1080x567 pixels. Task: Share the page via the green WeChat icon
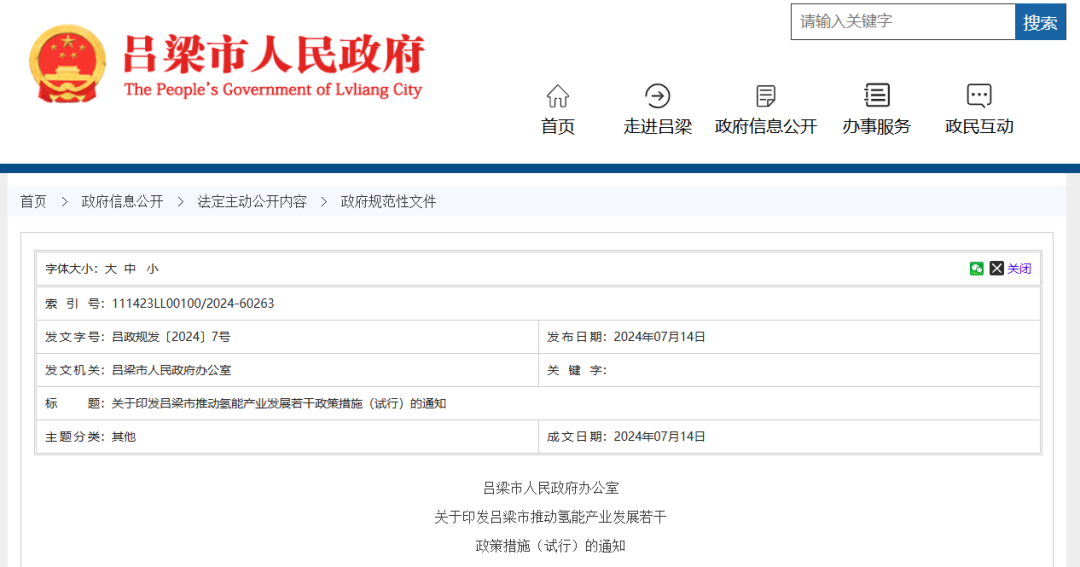pyautogui.click(x=977, y=269)
